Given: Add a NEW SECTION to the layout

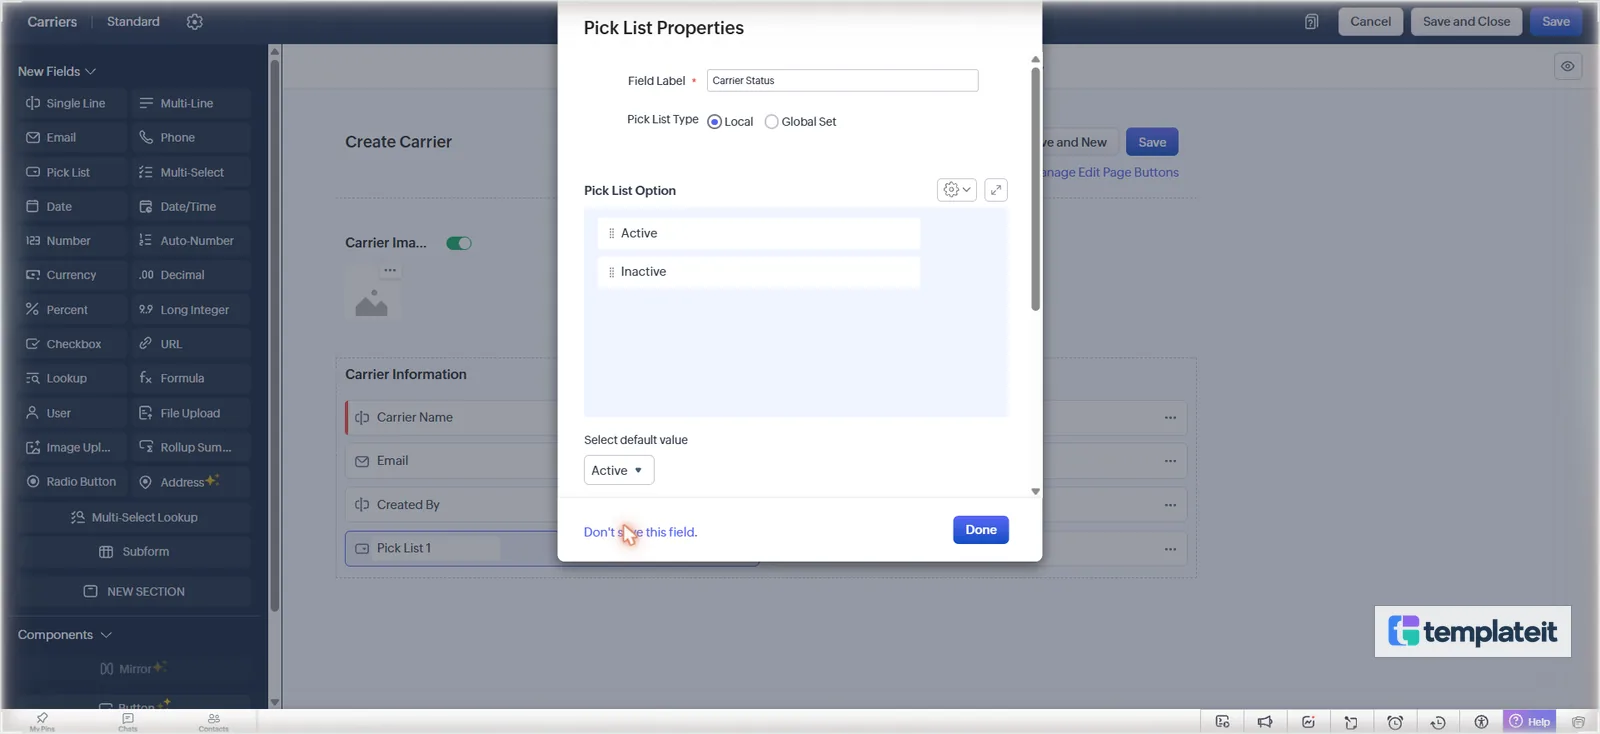Looking at the screenshot, I should pyautogui.click(x=134, y=592).
